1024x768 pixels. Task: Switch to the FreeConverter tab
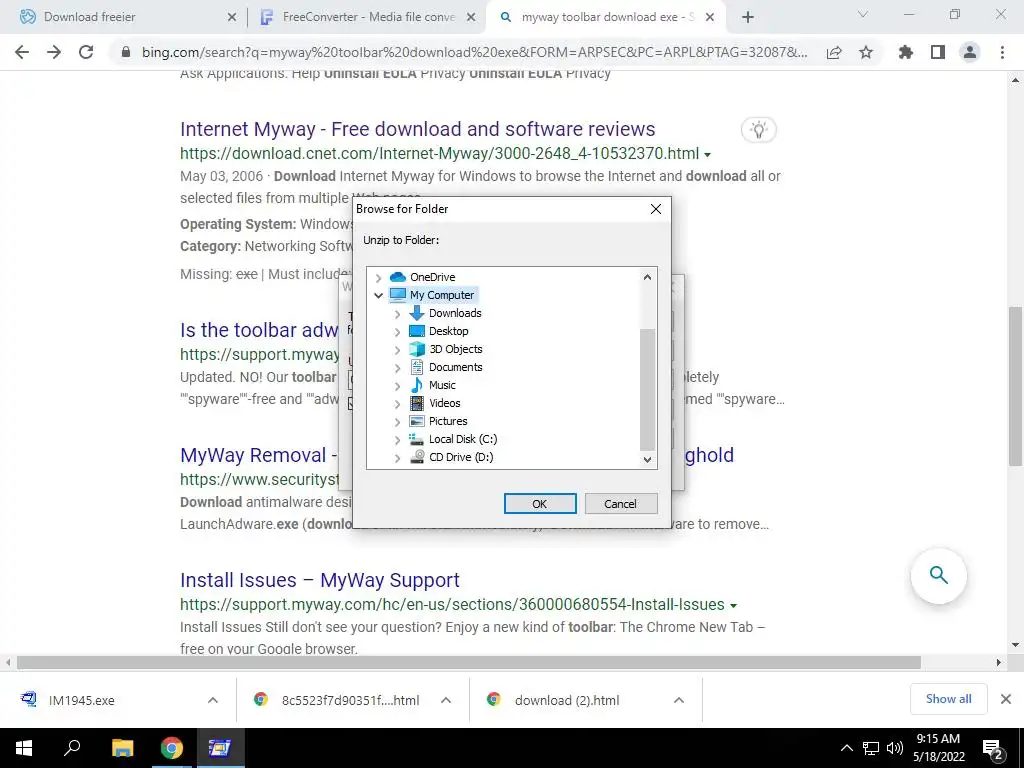[x=368, y=17]
